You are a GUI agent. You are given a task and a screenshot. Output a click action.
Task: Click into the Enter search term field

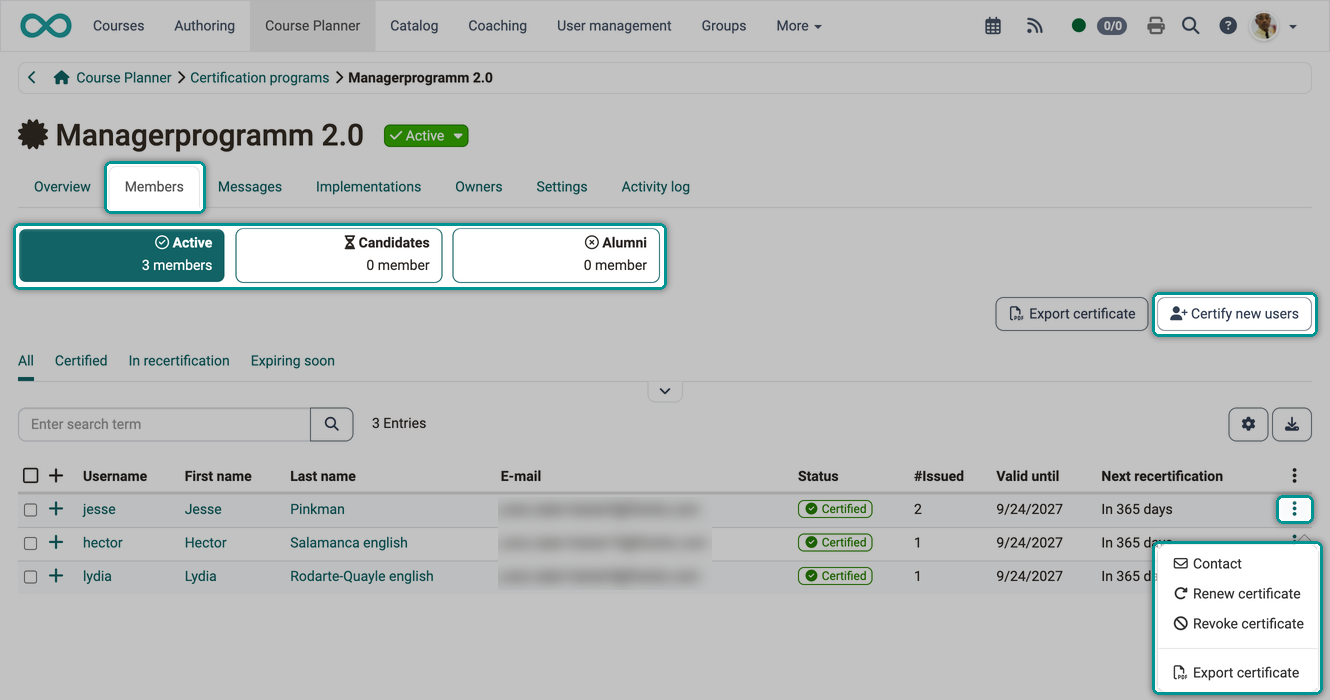click(165, 424)
